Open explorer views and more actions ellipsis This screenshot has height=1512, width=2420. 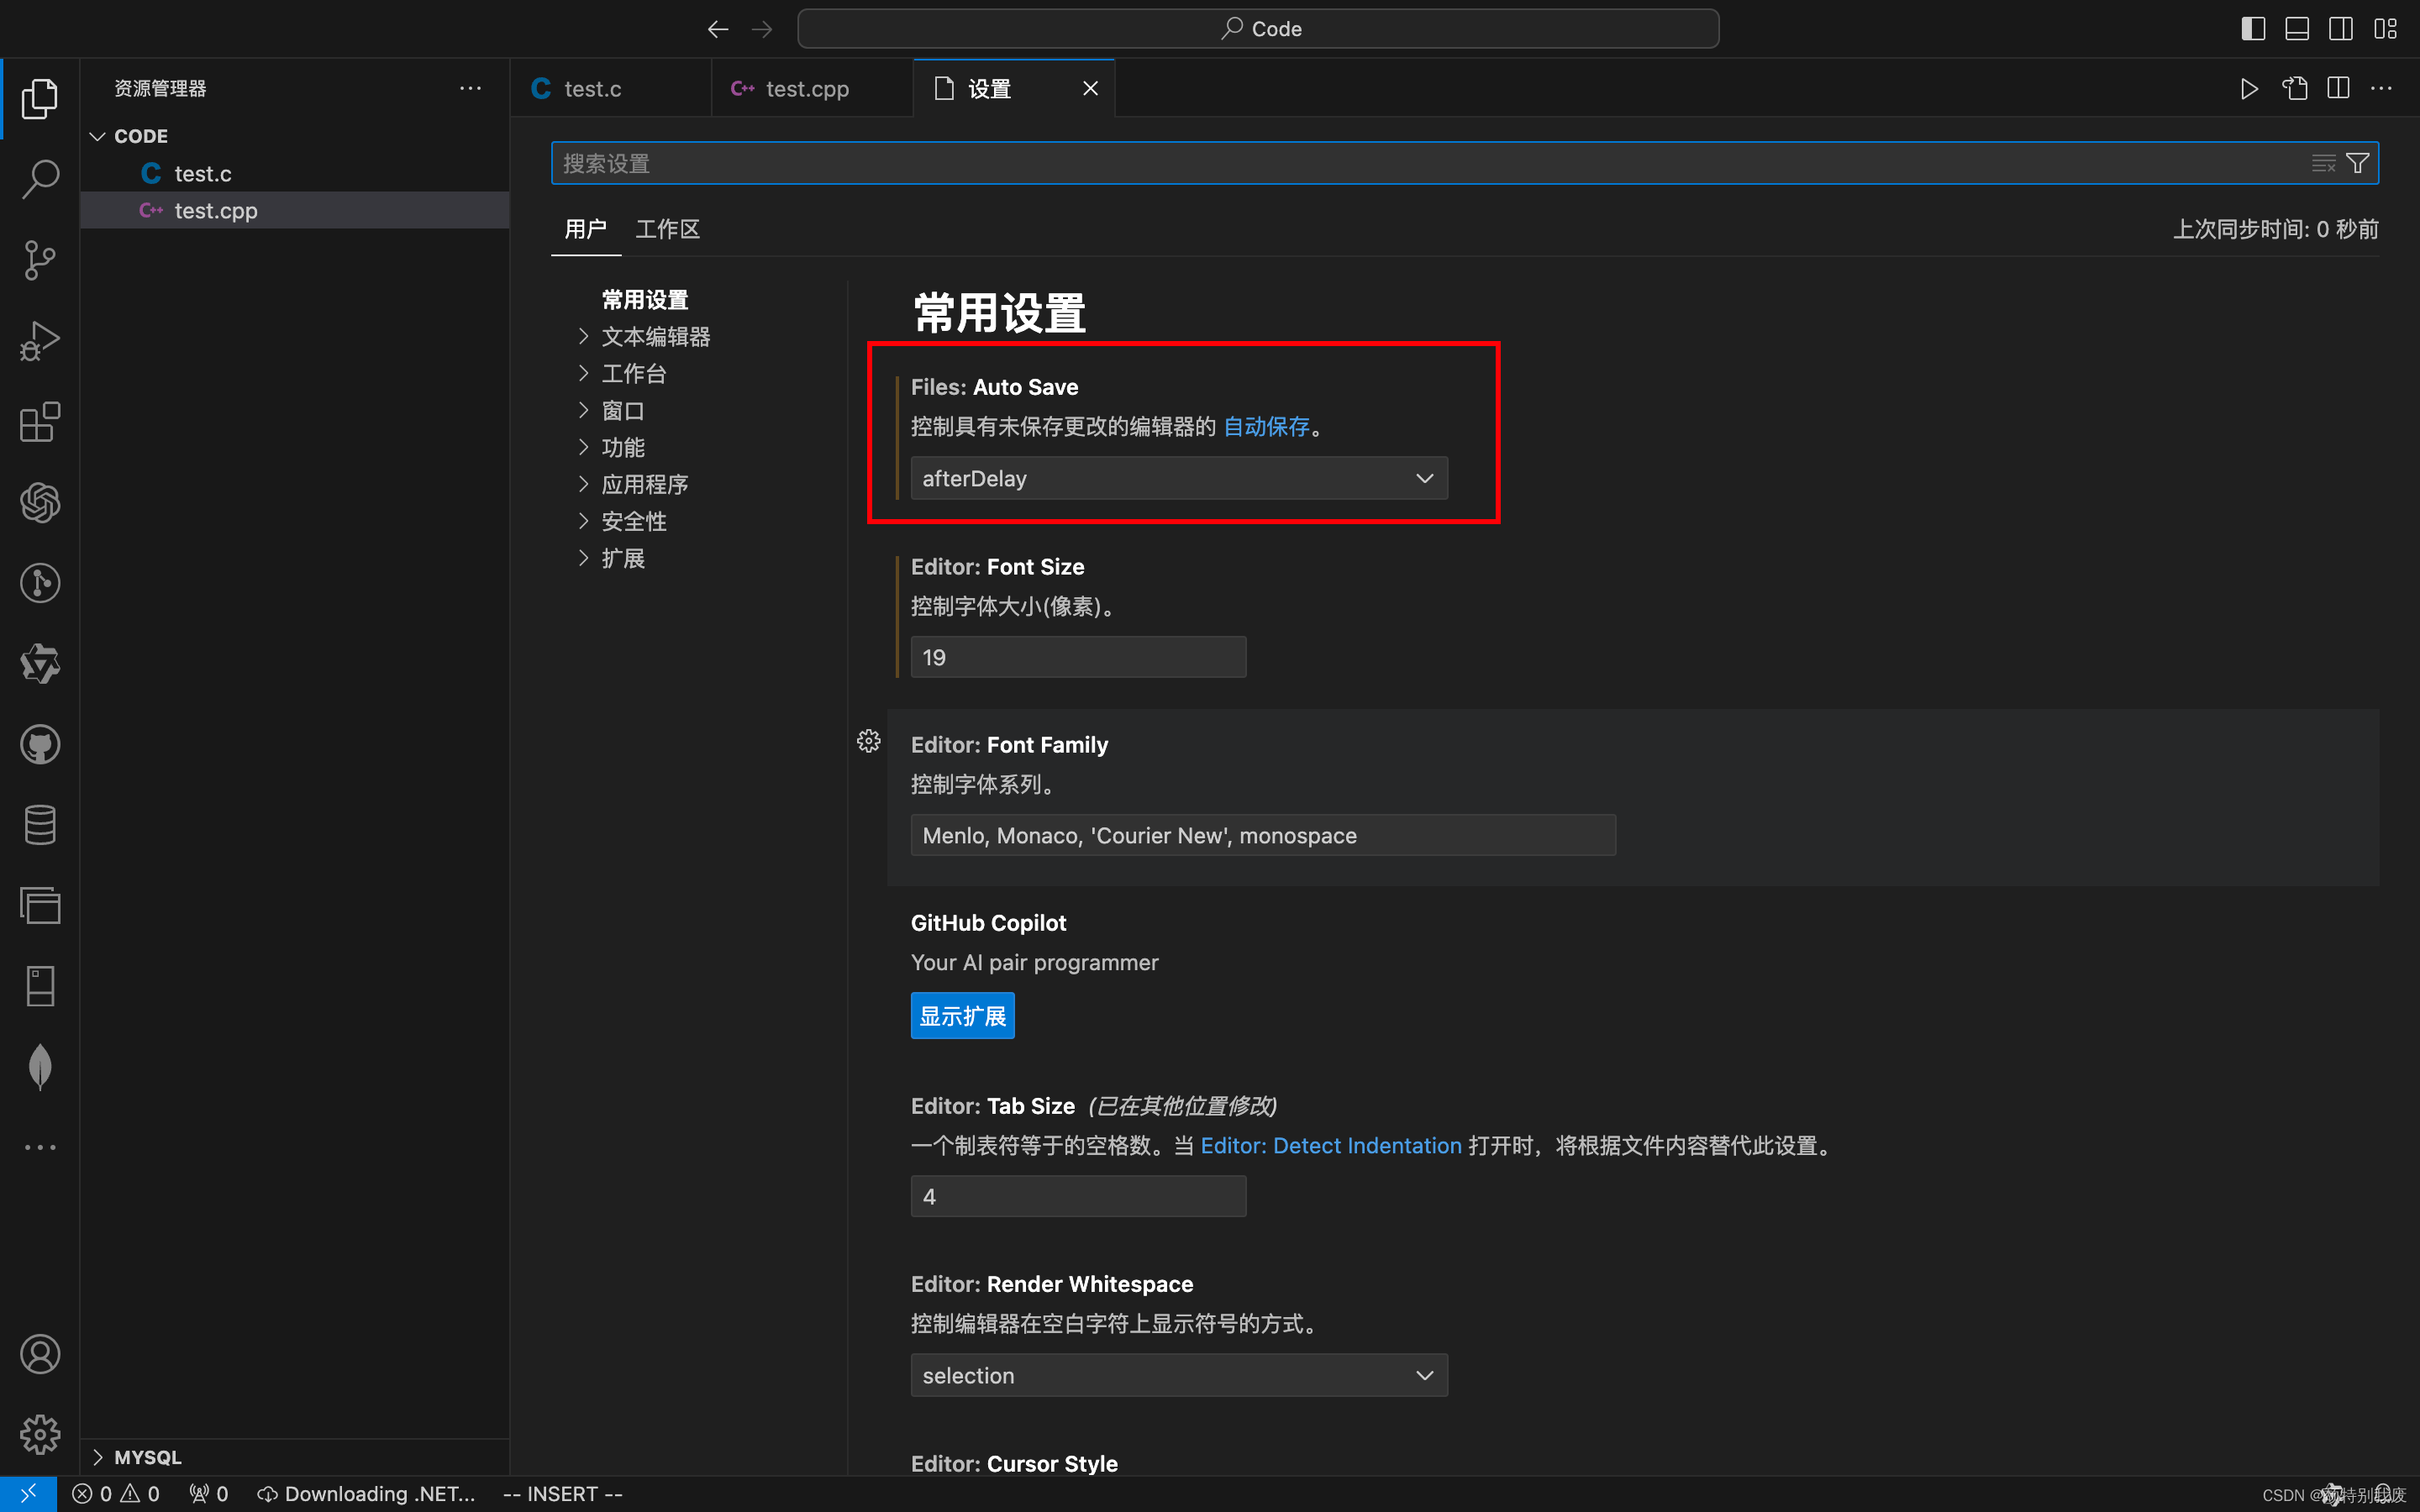click(x=470, y=89)
